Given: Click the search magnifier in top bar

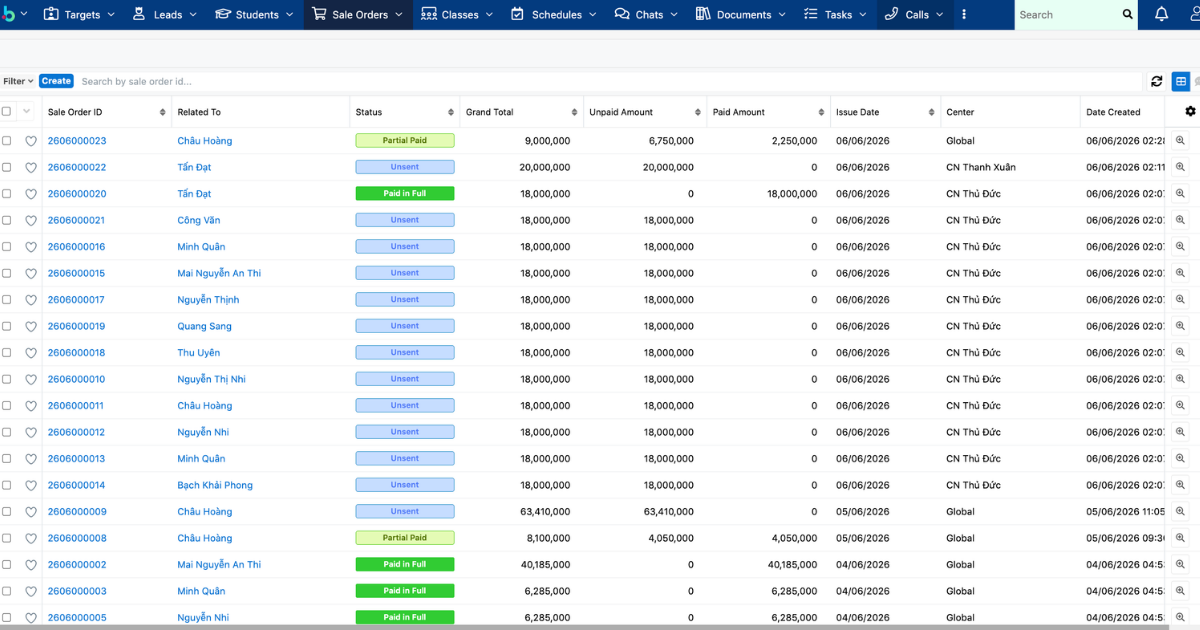Looking at the screenshot, I should tap(1128, 15).
